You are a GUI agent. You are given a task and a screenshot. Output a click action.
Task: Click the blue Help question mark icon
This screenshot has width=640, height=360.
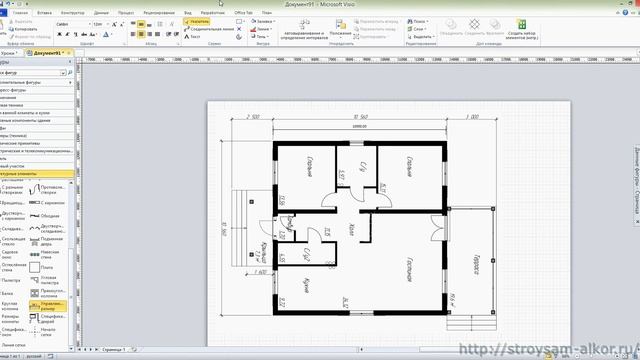tap(625, 13)
